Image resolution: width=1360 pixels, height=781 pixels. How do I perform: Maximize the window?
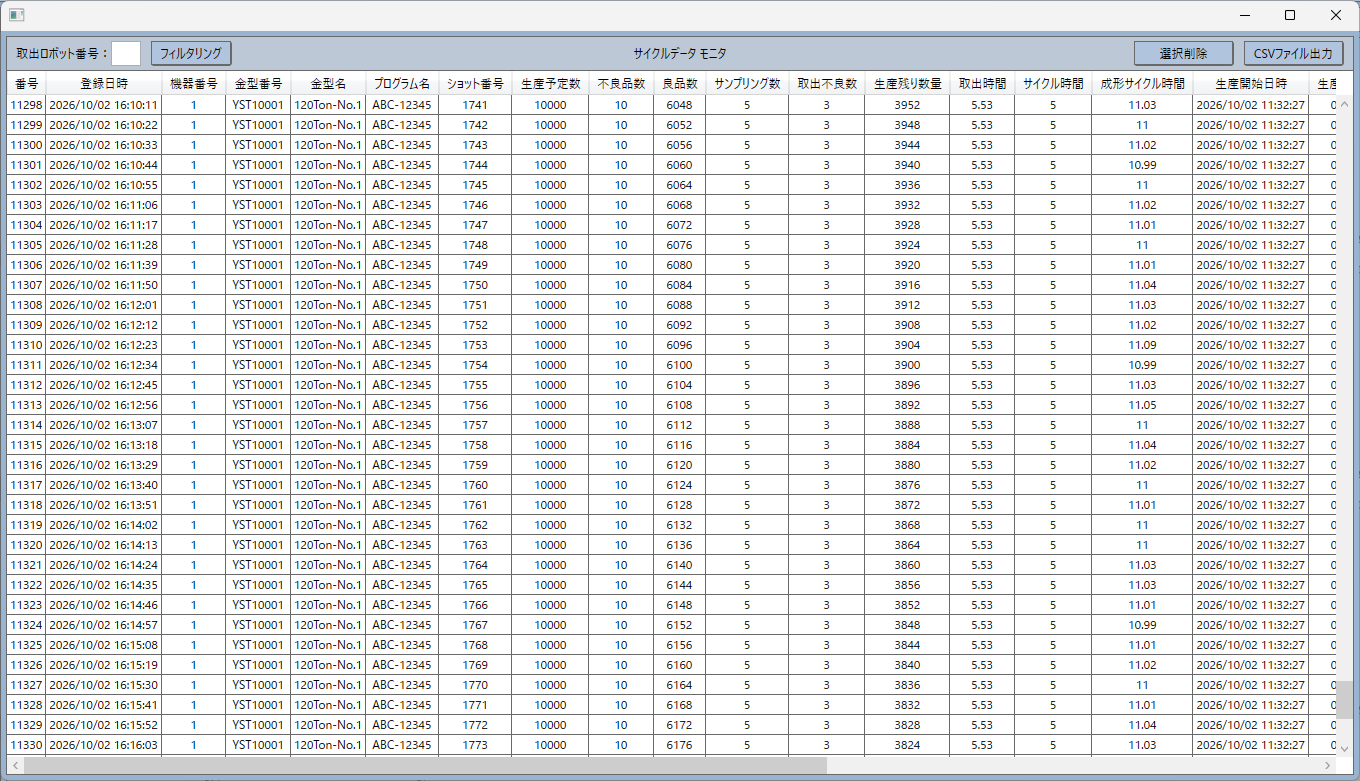point(1290,15)
